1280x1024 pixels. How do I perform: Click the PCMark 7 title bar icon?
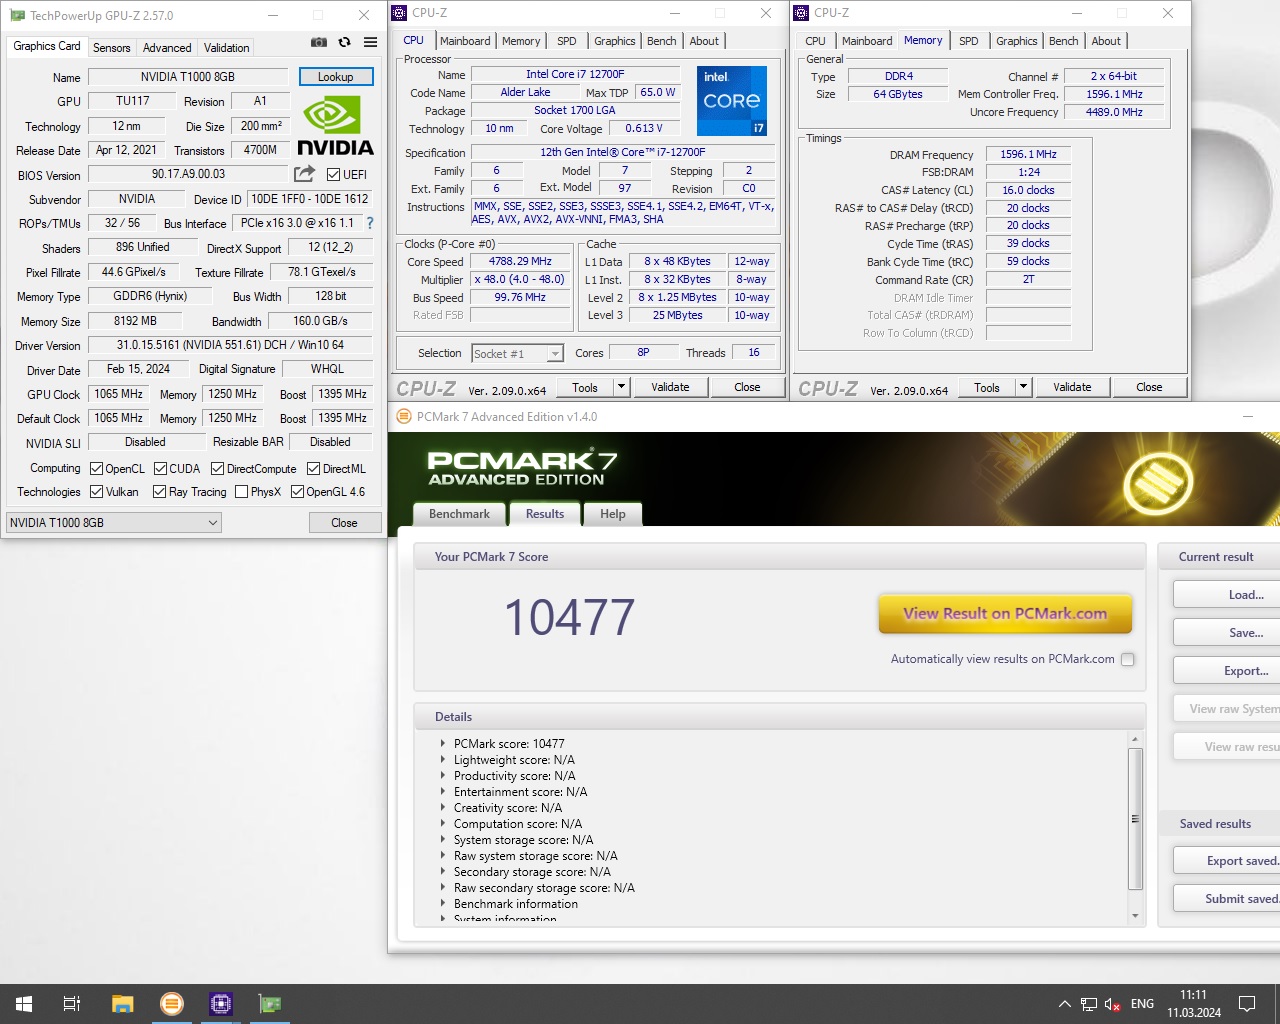tap(404, 416)
